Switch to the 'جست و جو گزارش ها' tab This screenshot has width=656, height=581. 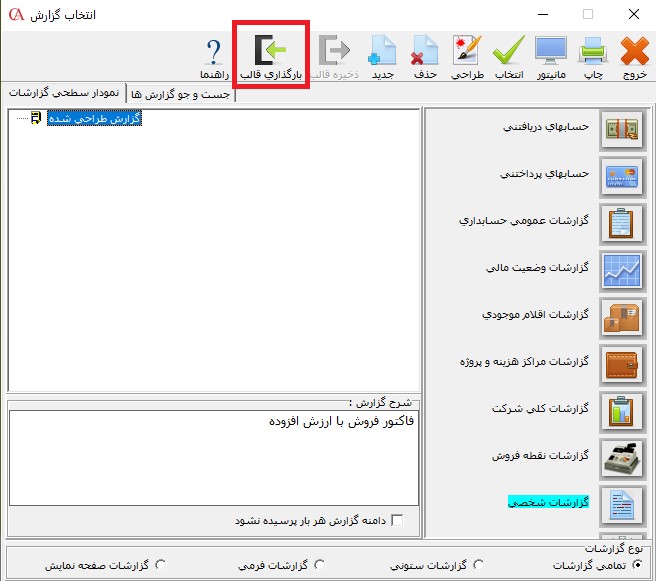[180, 94]
